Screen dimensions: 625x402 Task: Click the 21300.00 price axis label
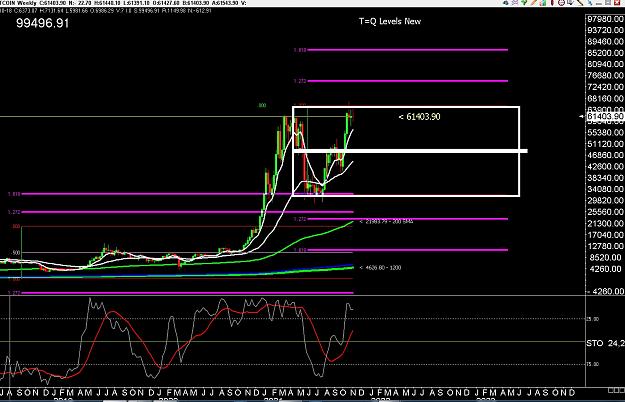605,224
